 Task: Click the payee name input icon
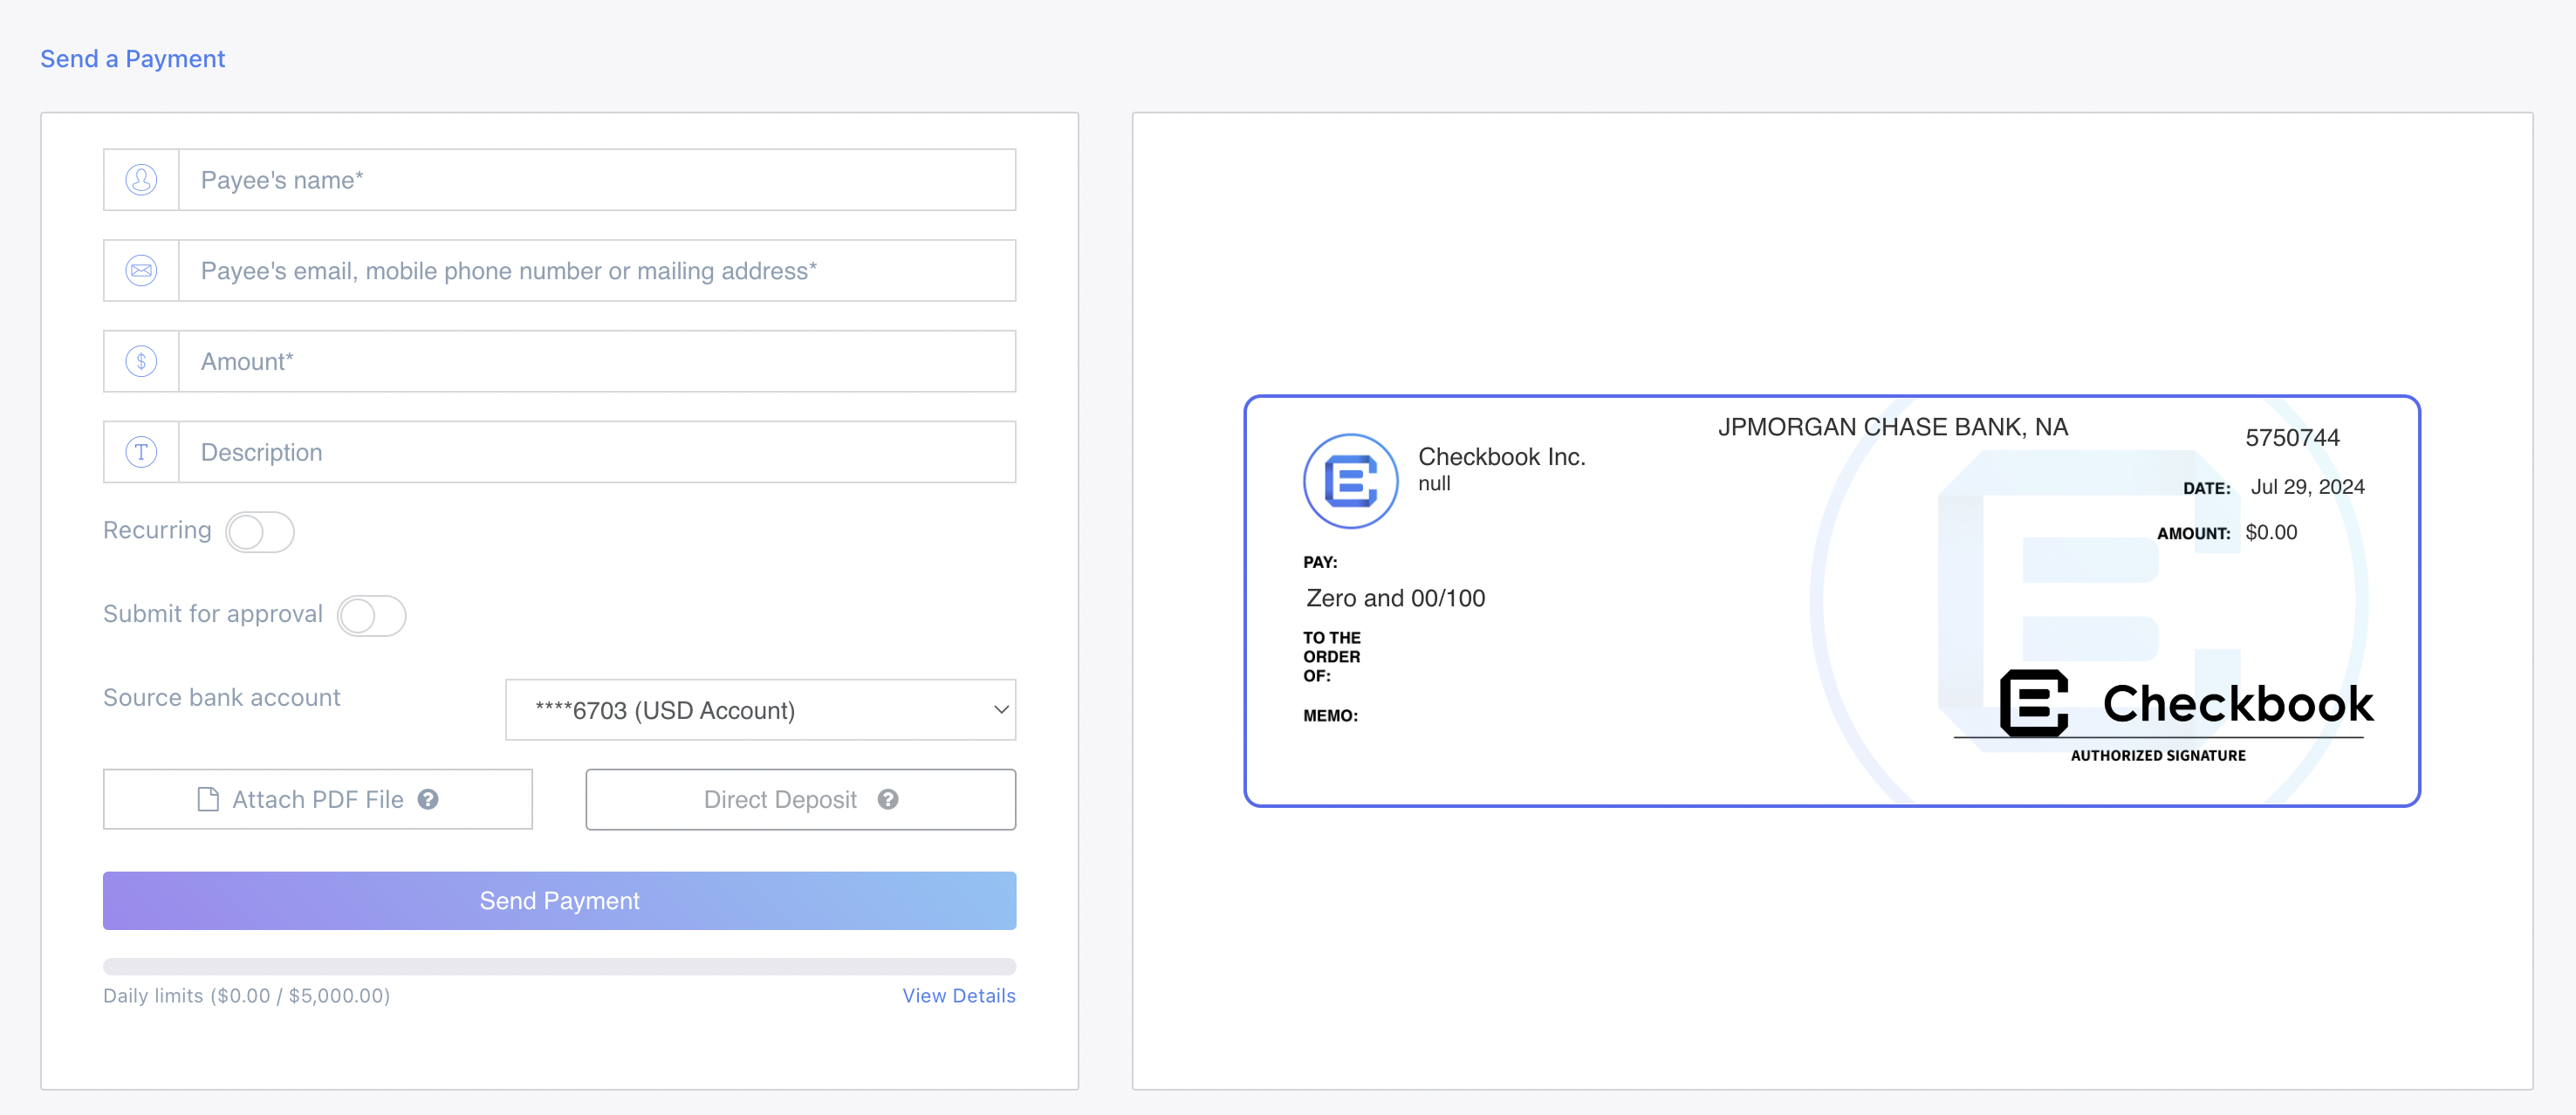coord(140,179)
